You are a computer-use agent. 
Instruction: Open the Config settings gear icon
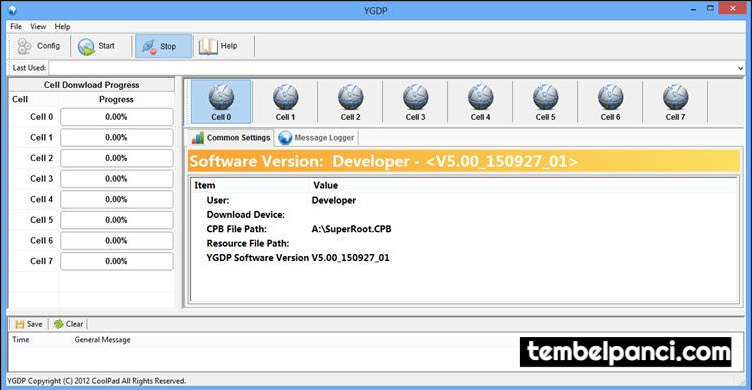tap(24, 47)
